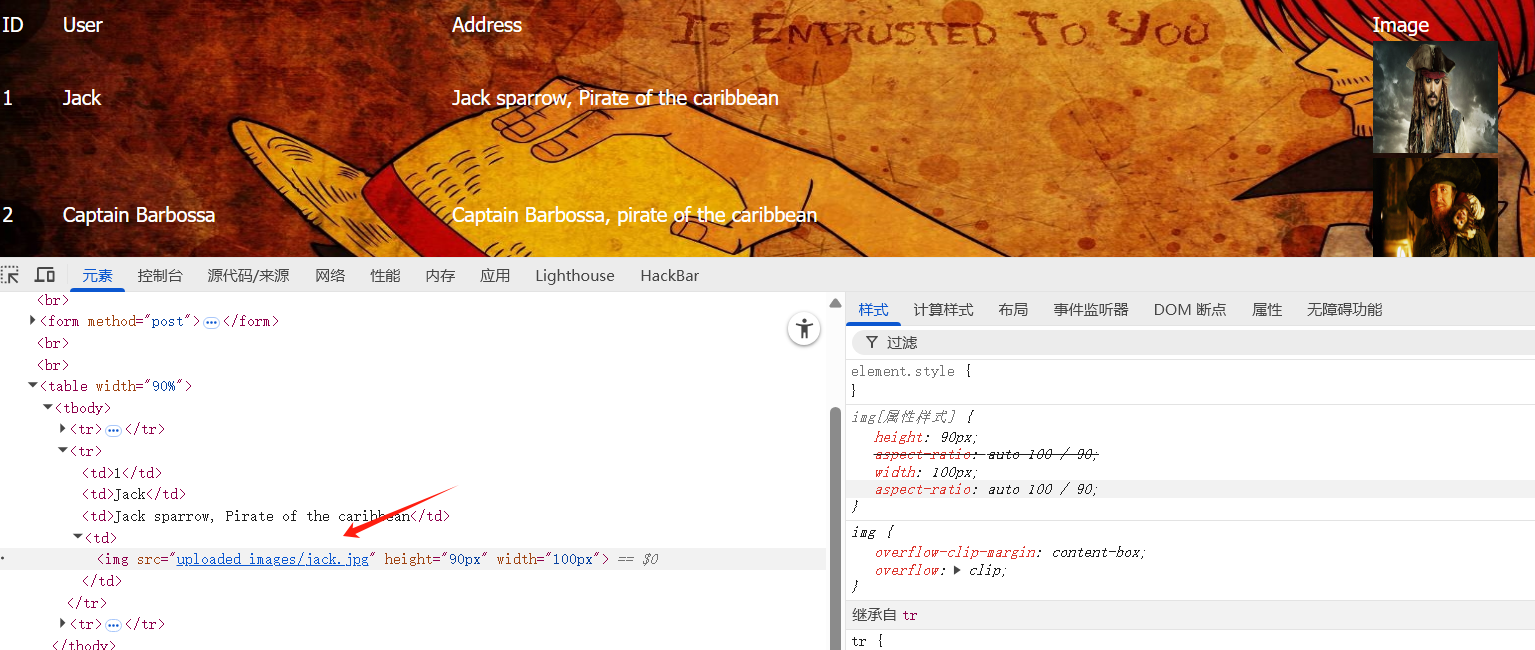Switch to the 元素 tab
This screenshot has height=650, width=1535.
point(97,276)
